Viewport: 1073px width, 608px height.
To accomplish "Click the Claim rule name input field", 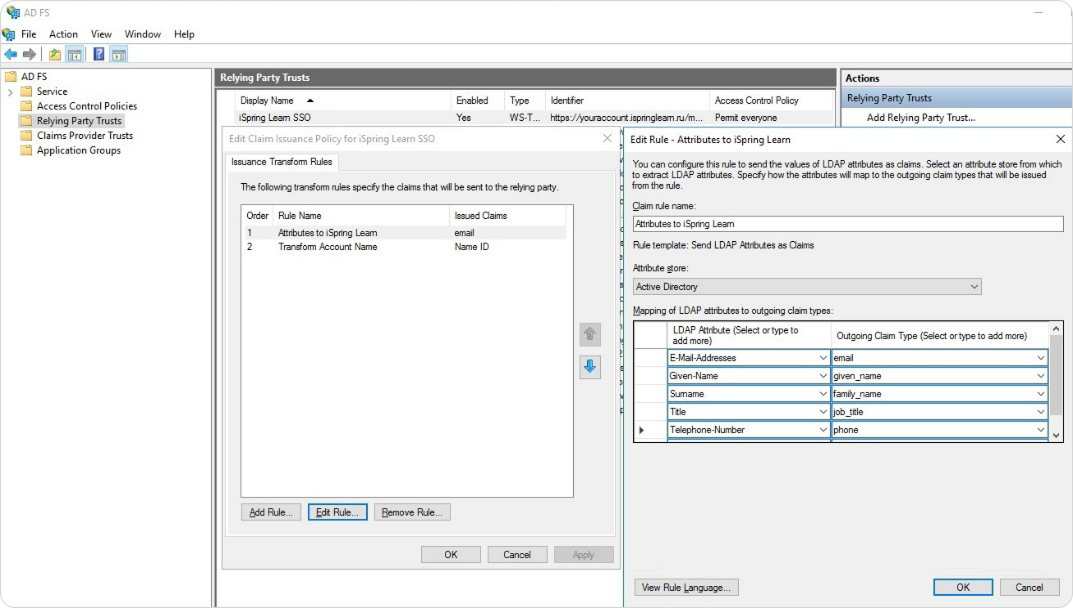I will 848,224.
